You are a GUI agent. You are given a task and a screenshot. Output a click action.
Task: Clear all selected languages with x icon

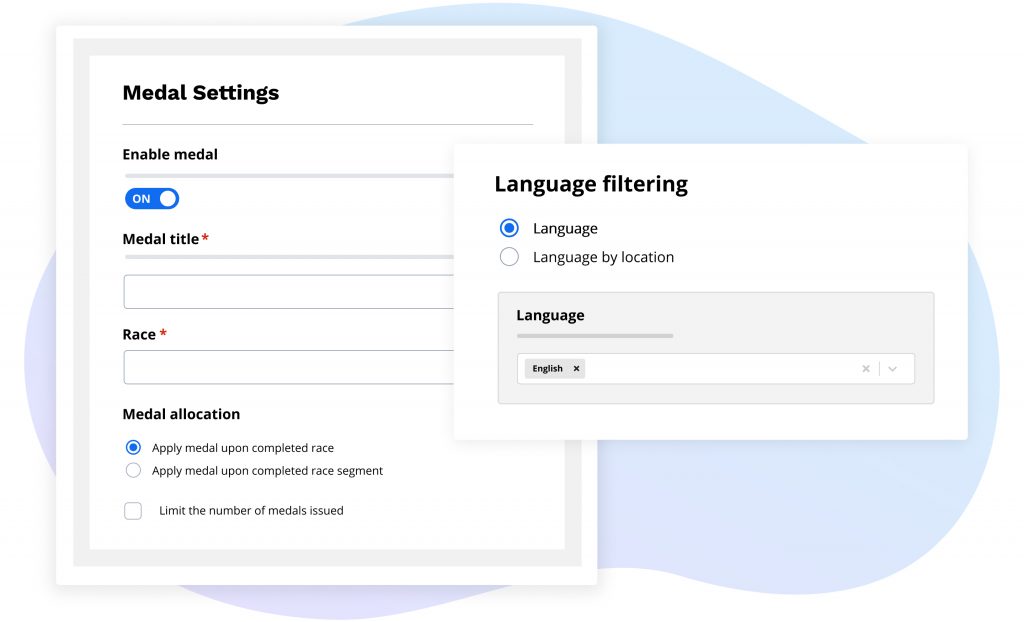[866, 369]
